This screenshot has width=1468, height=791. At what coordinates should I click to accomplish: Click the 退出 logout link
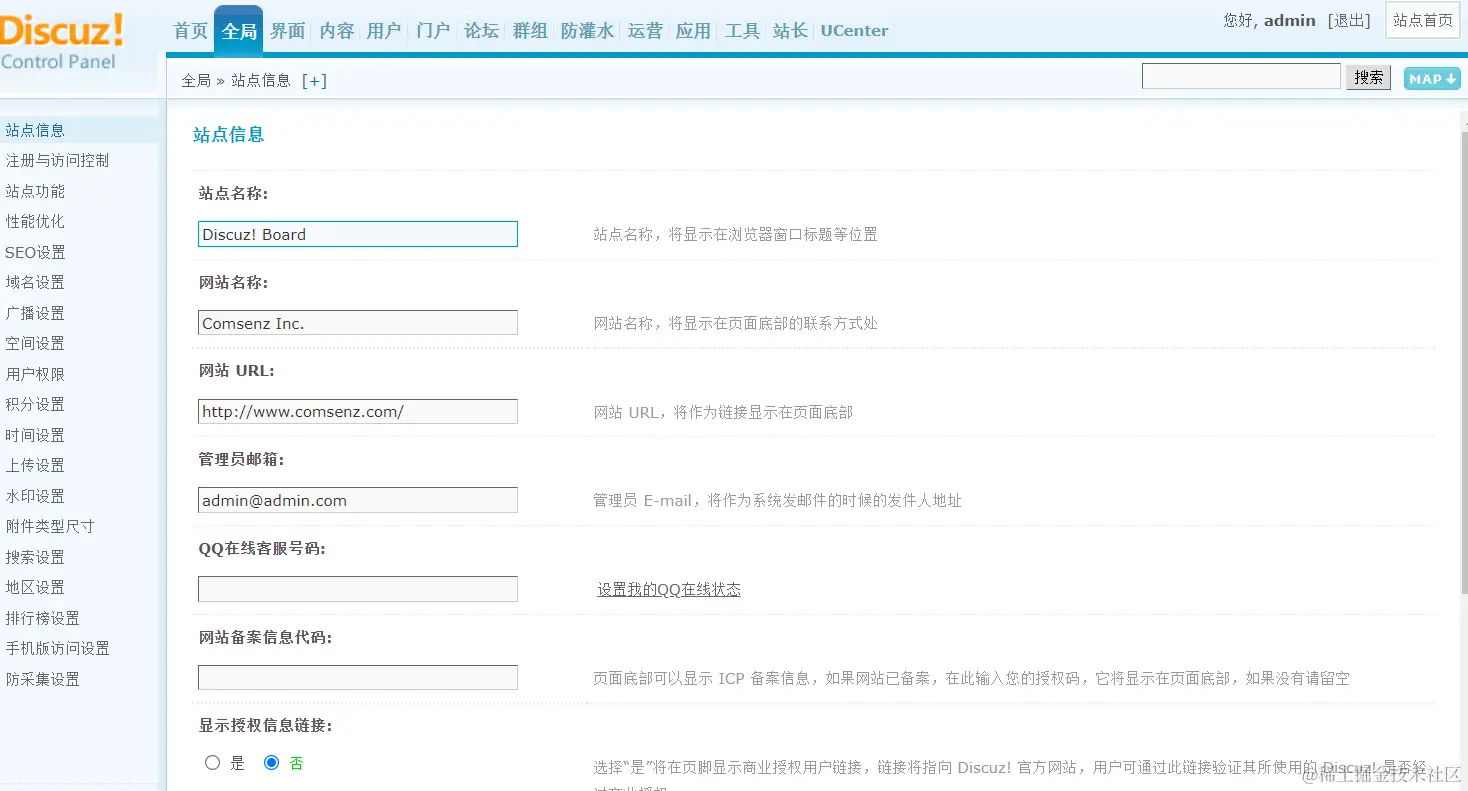[x=1349, y=21]
